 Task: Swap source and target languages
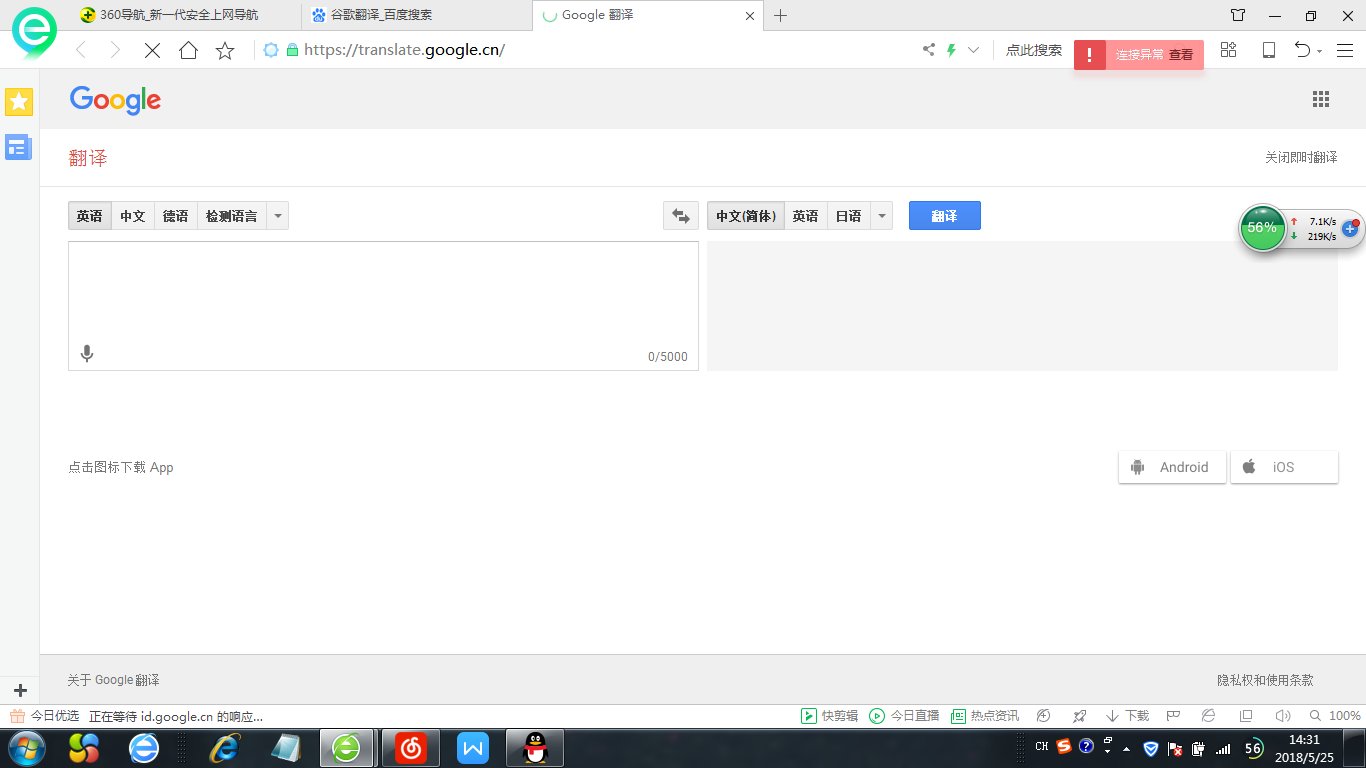pos(681,216)
